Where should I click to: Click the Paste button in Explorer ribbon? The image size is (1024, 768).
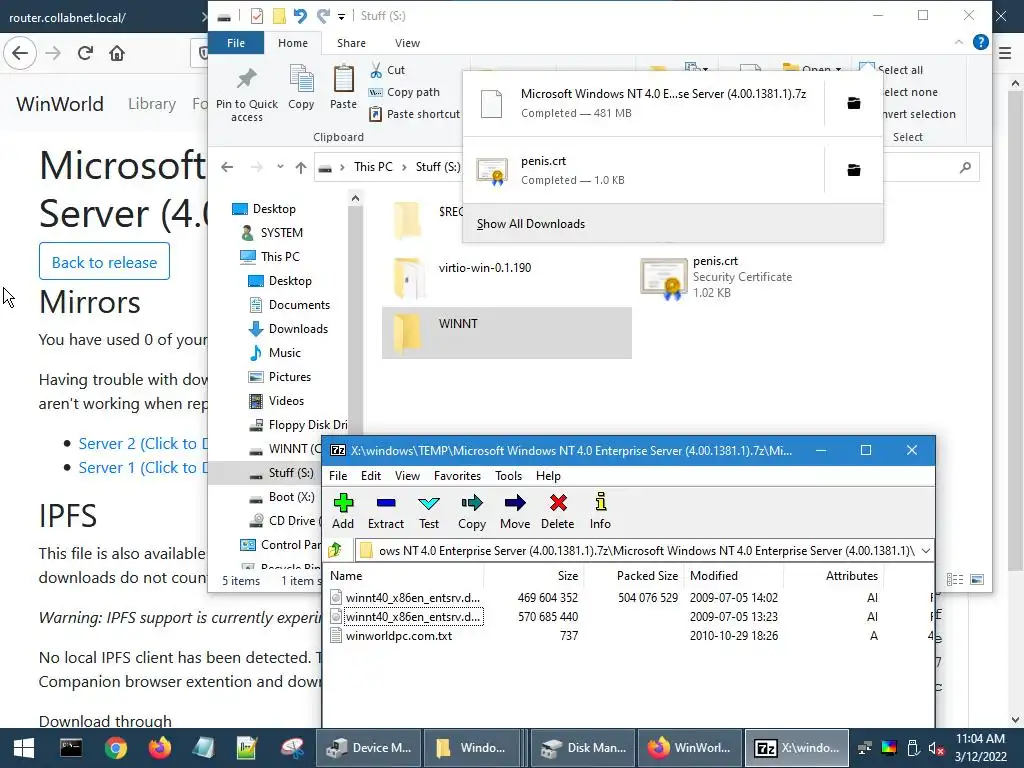(x=343, y=88)
